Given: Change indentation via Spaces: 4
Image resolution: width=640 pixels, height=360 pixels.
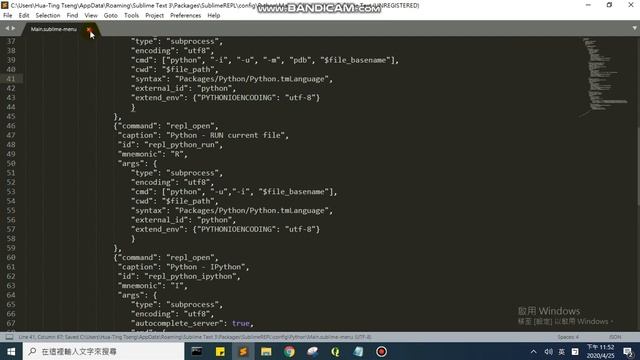Looking at the screenshot, I should point(568,337).
